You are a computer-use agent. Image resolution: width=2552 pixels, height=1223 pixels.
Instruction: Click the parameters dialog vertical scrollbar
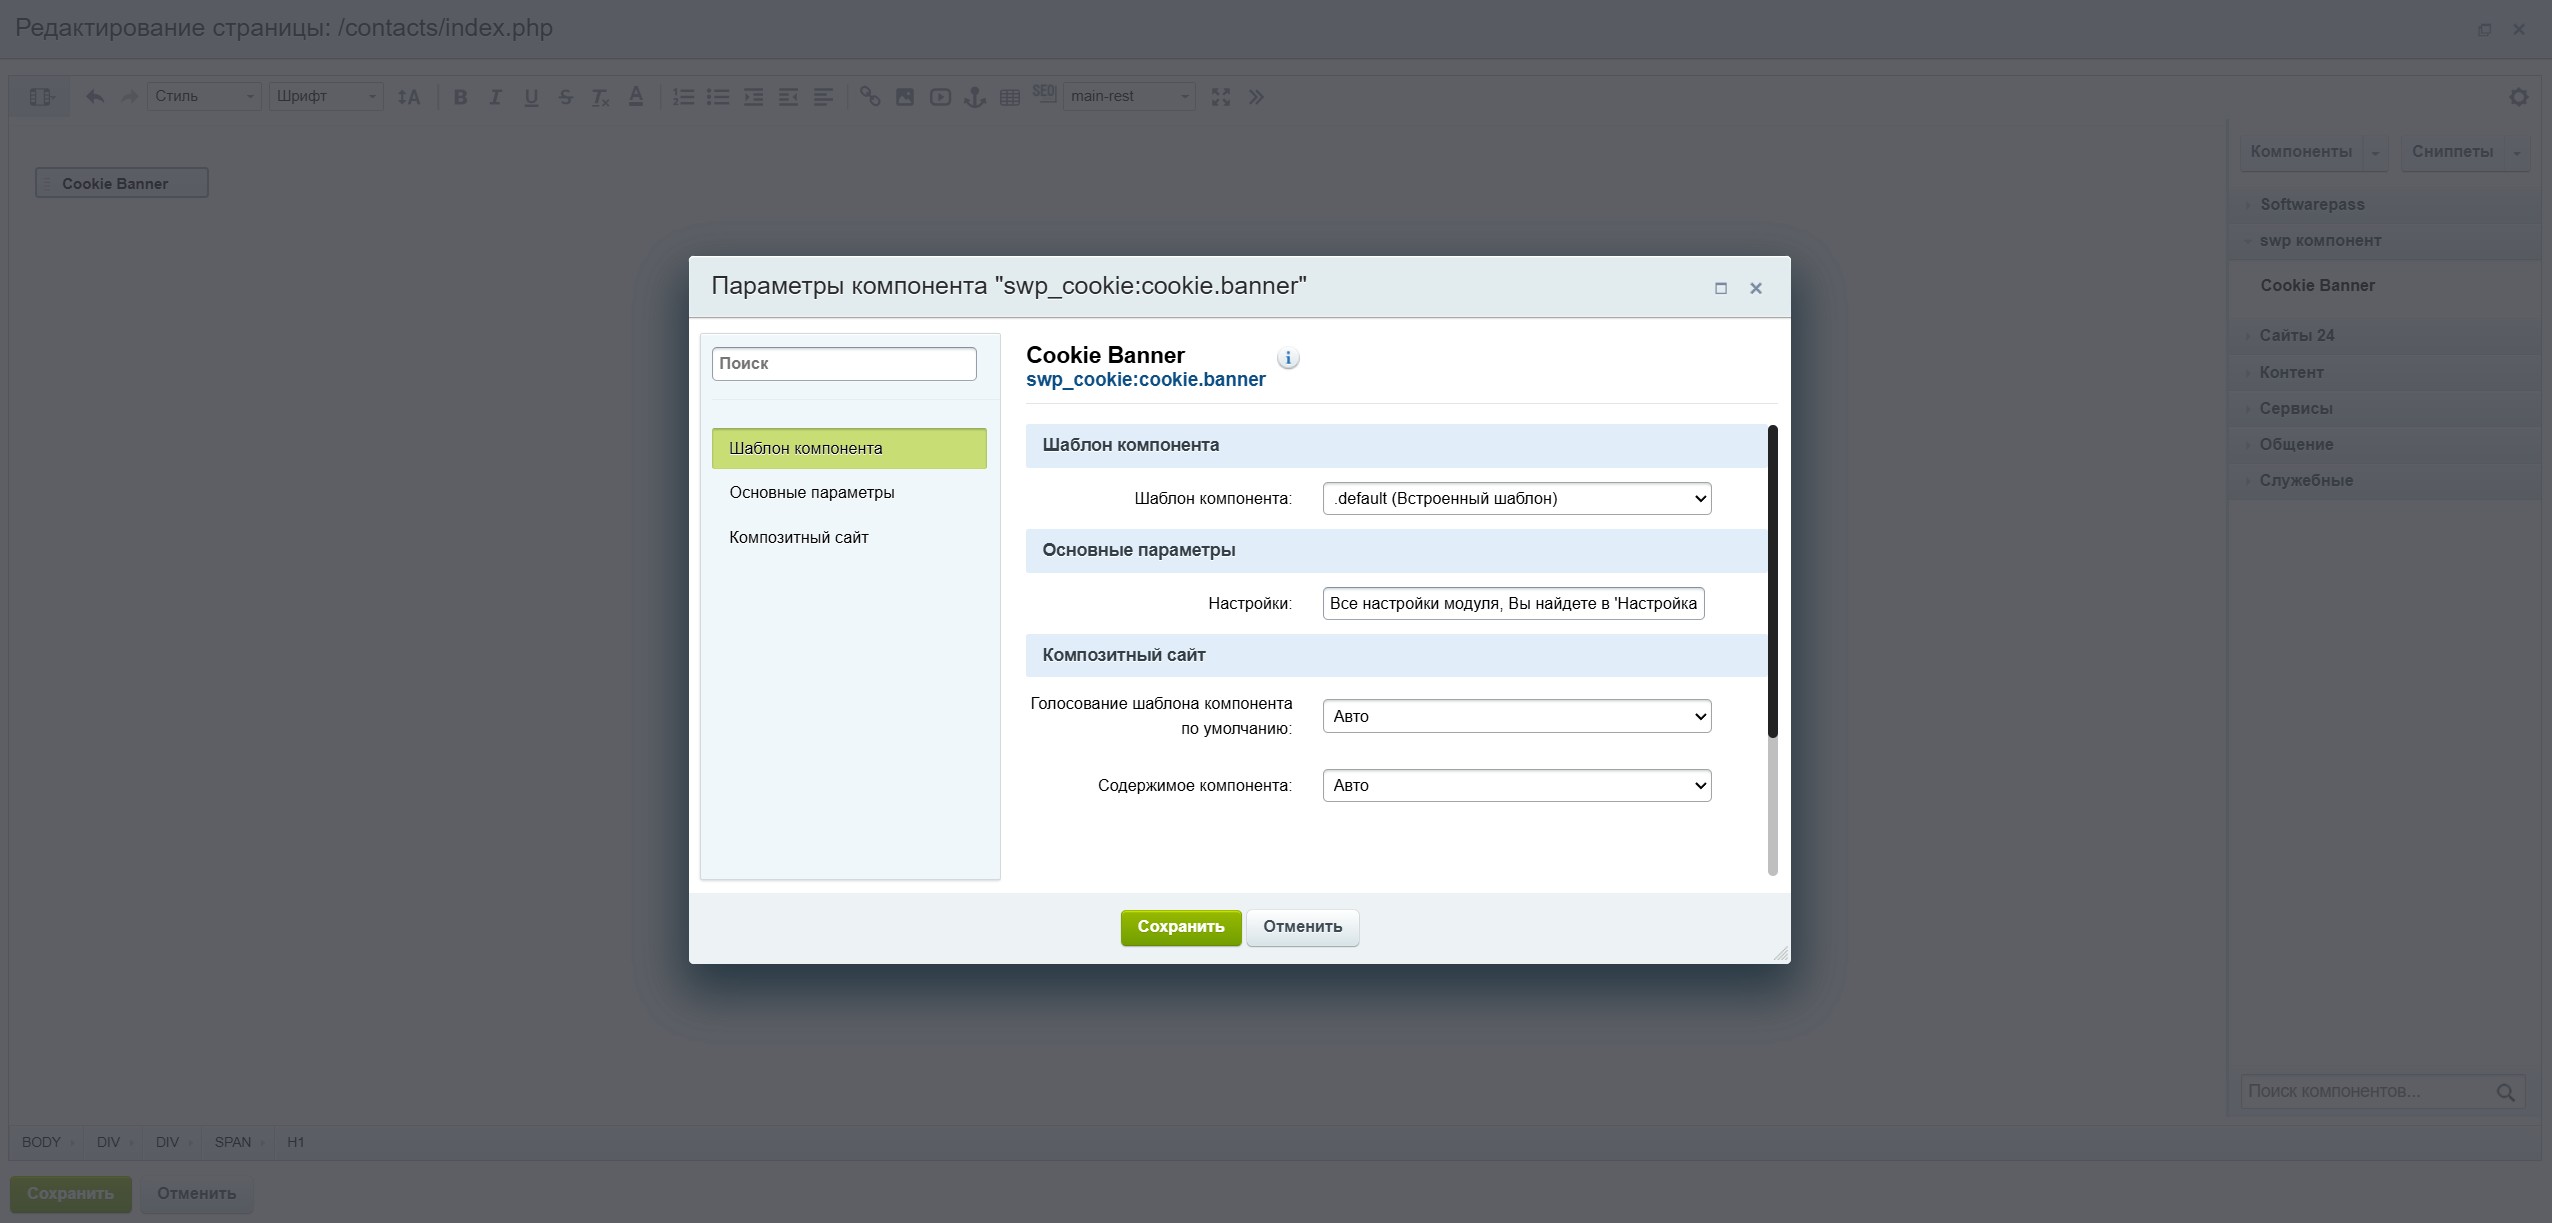tap(1772, 580)
